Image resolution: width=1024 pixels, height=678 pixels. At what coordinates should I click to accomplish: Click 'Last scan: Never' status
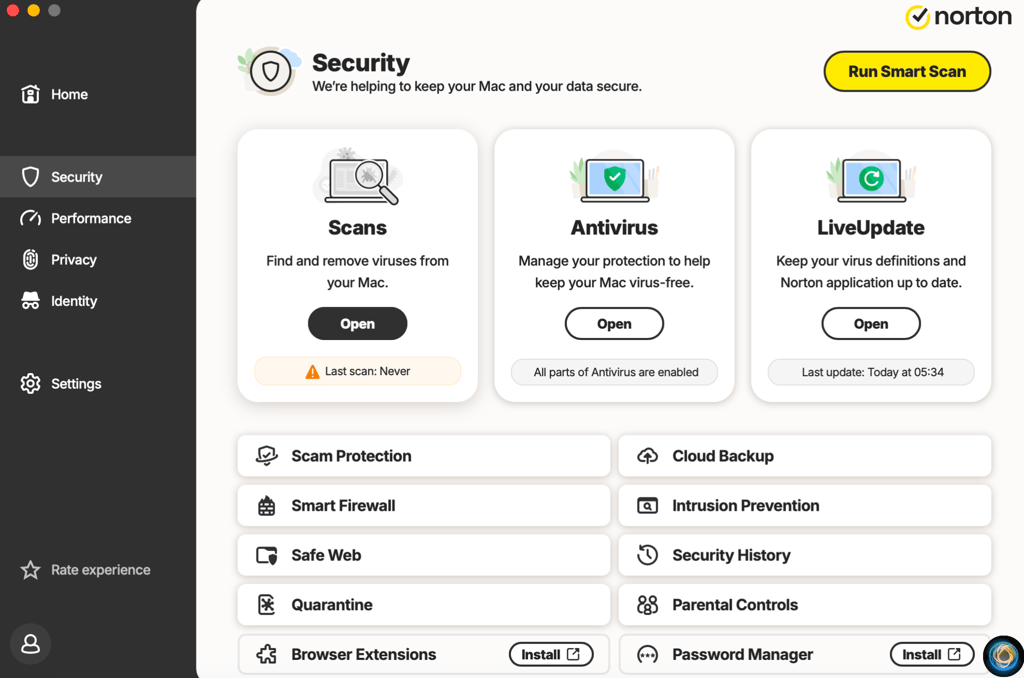pos(358,372)
